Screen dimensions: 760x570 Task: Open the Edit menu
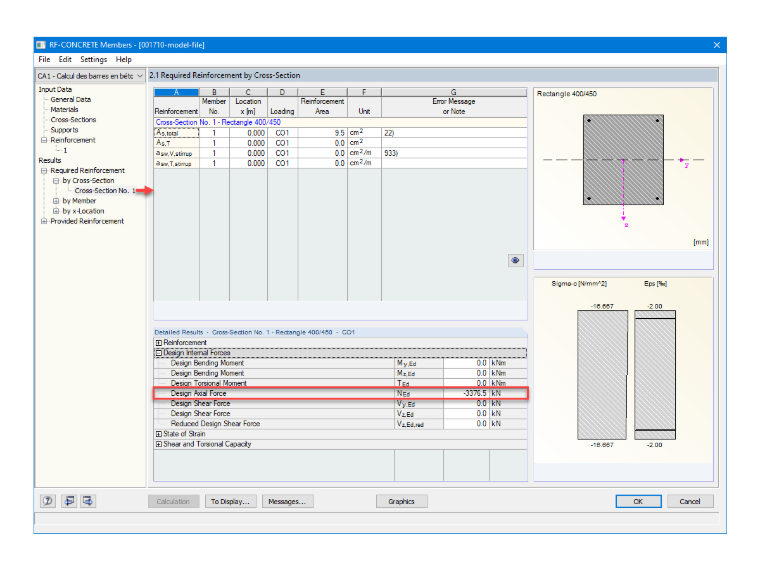(x=65, y=59)
